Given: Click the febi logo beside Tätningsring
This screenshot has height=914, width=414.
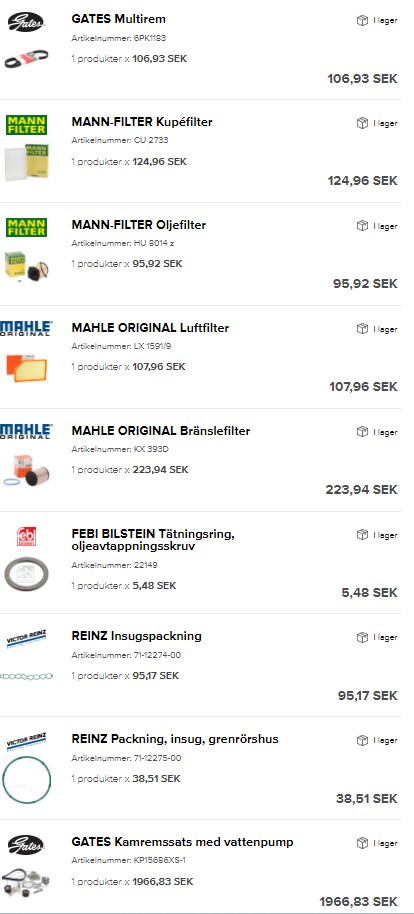Looking at the screenshot, I should pyautogui.click(x=26, y=536).
